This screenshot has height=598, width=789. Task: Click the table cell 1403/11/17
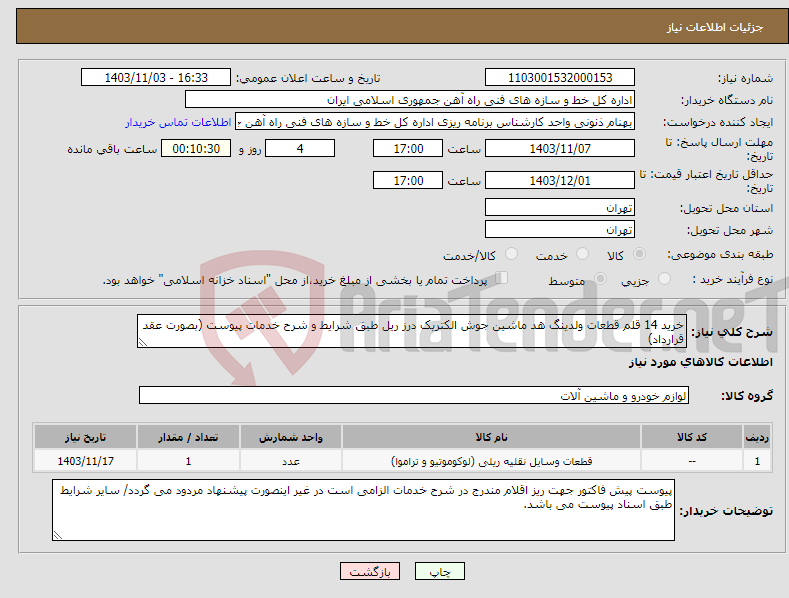click(x=86, y=461)
